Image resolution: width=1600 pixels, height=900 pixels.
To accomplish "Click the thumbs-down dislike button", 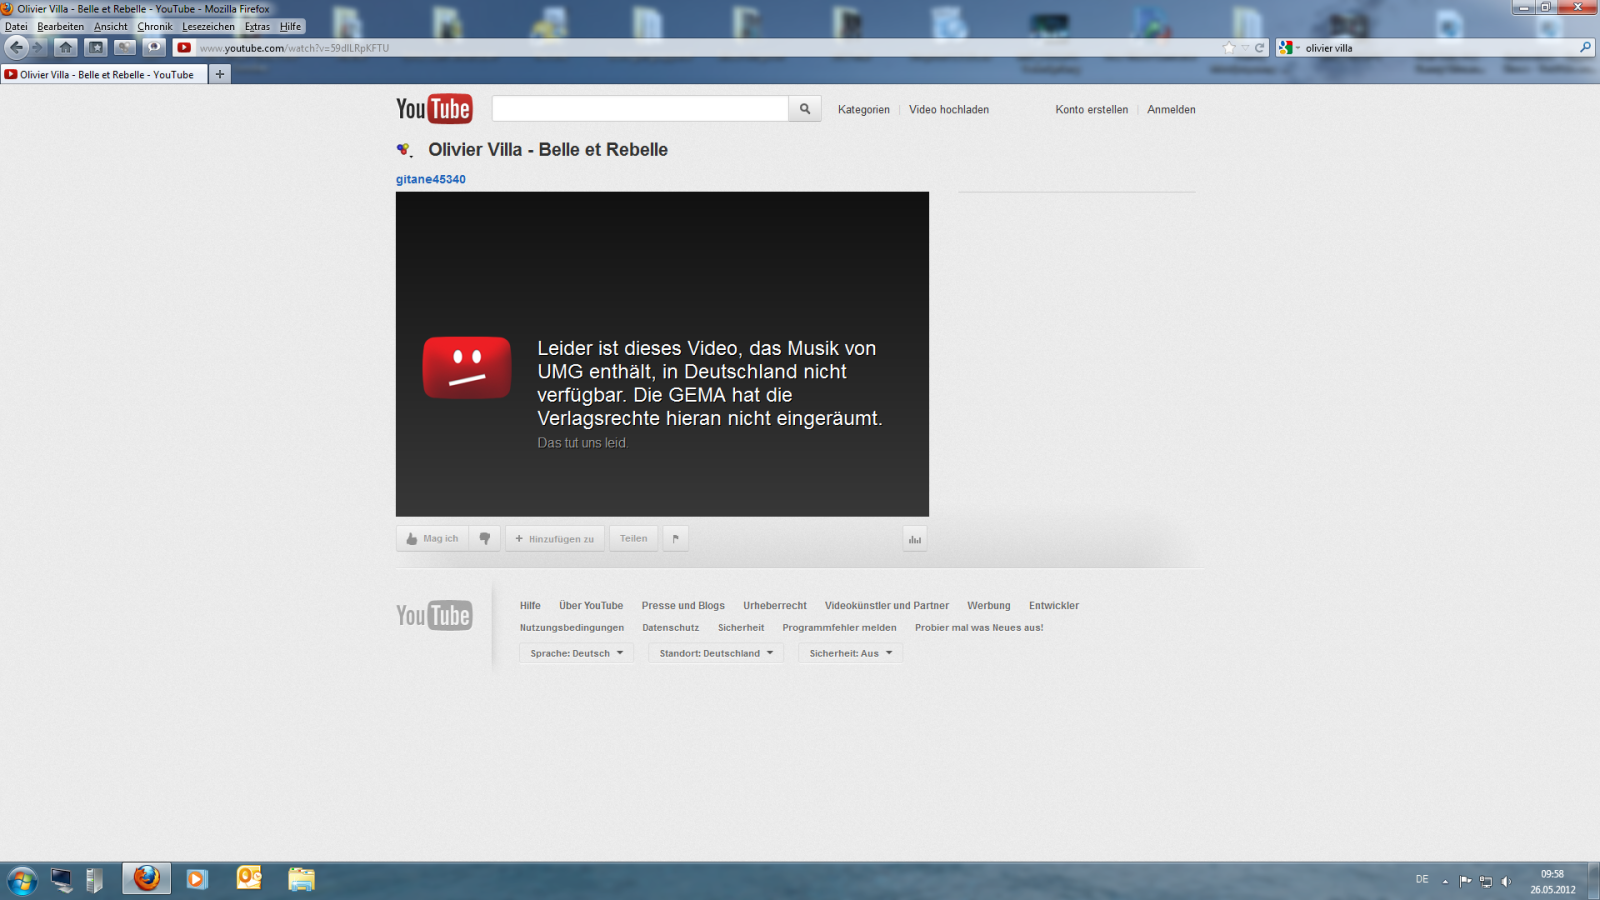I will click(485, 539).
